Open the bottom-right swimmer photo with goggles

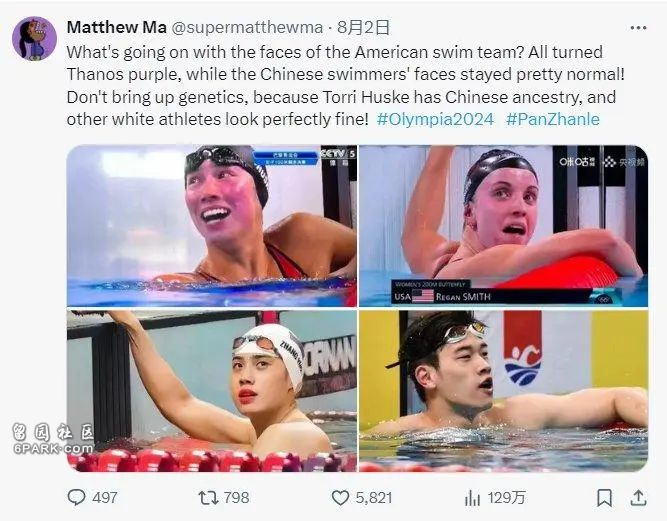click(x=504, y=391)
